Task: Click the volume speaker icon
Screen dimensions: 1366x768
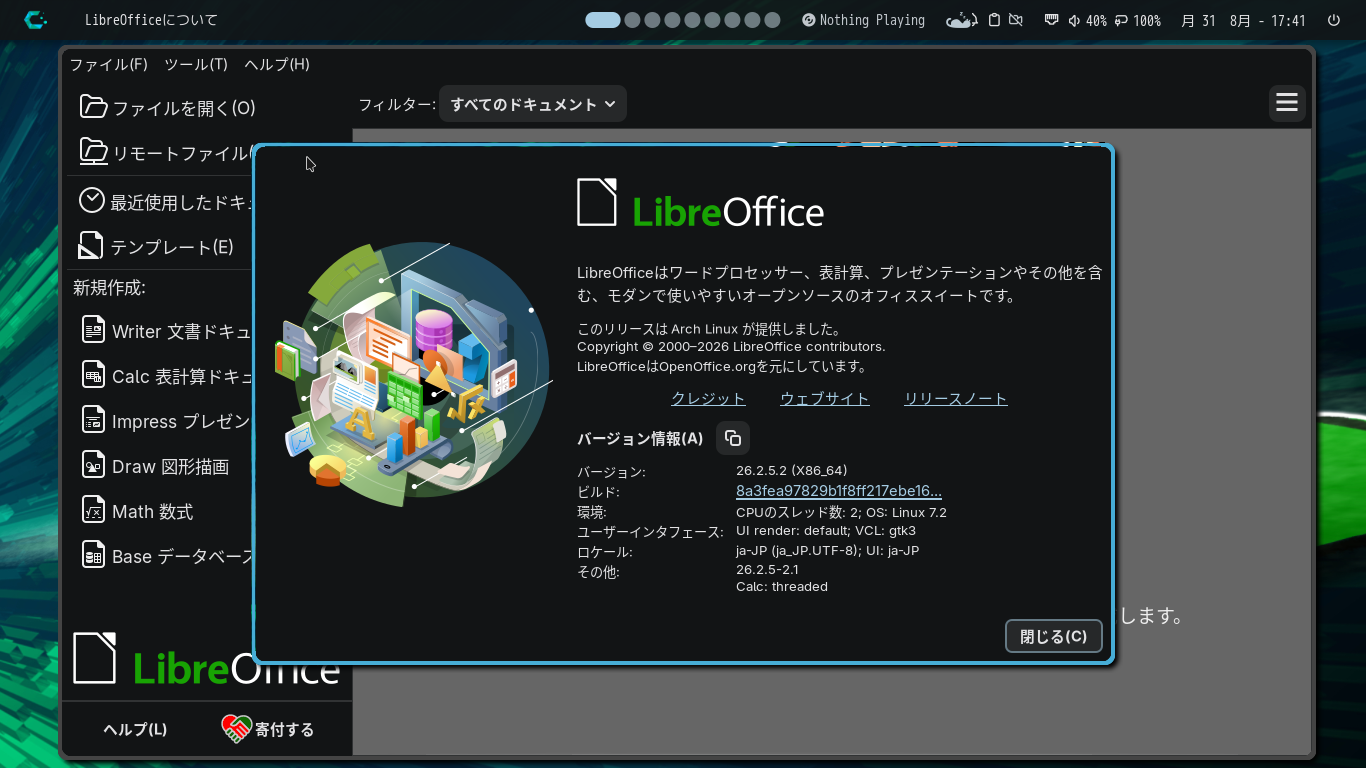Action: tap(1074, 20)
